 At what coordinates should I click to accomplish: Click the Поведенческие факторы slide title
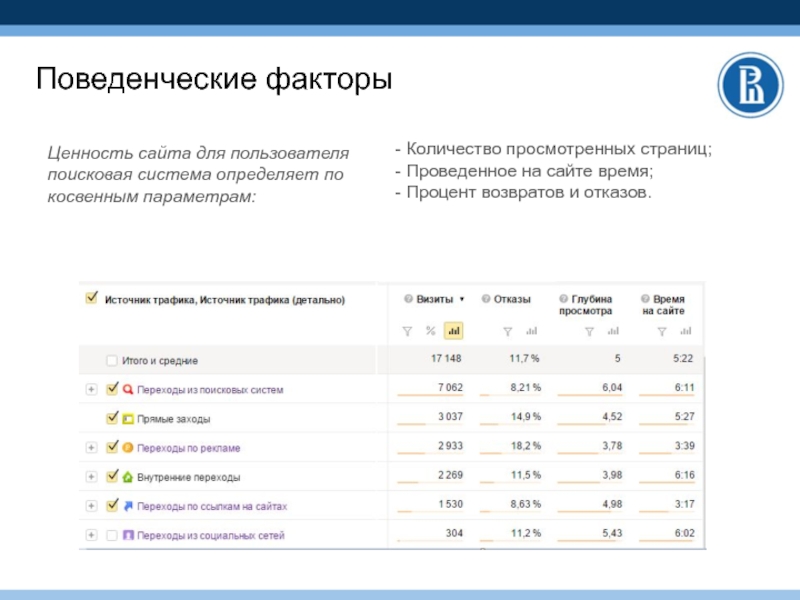click(214, 79)
